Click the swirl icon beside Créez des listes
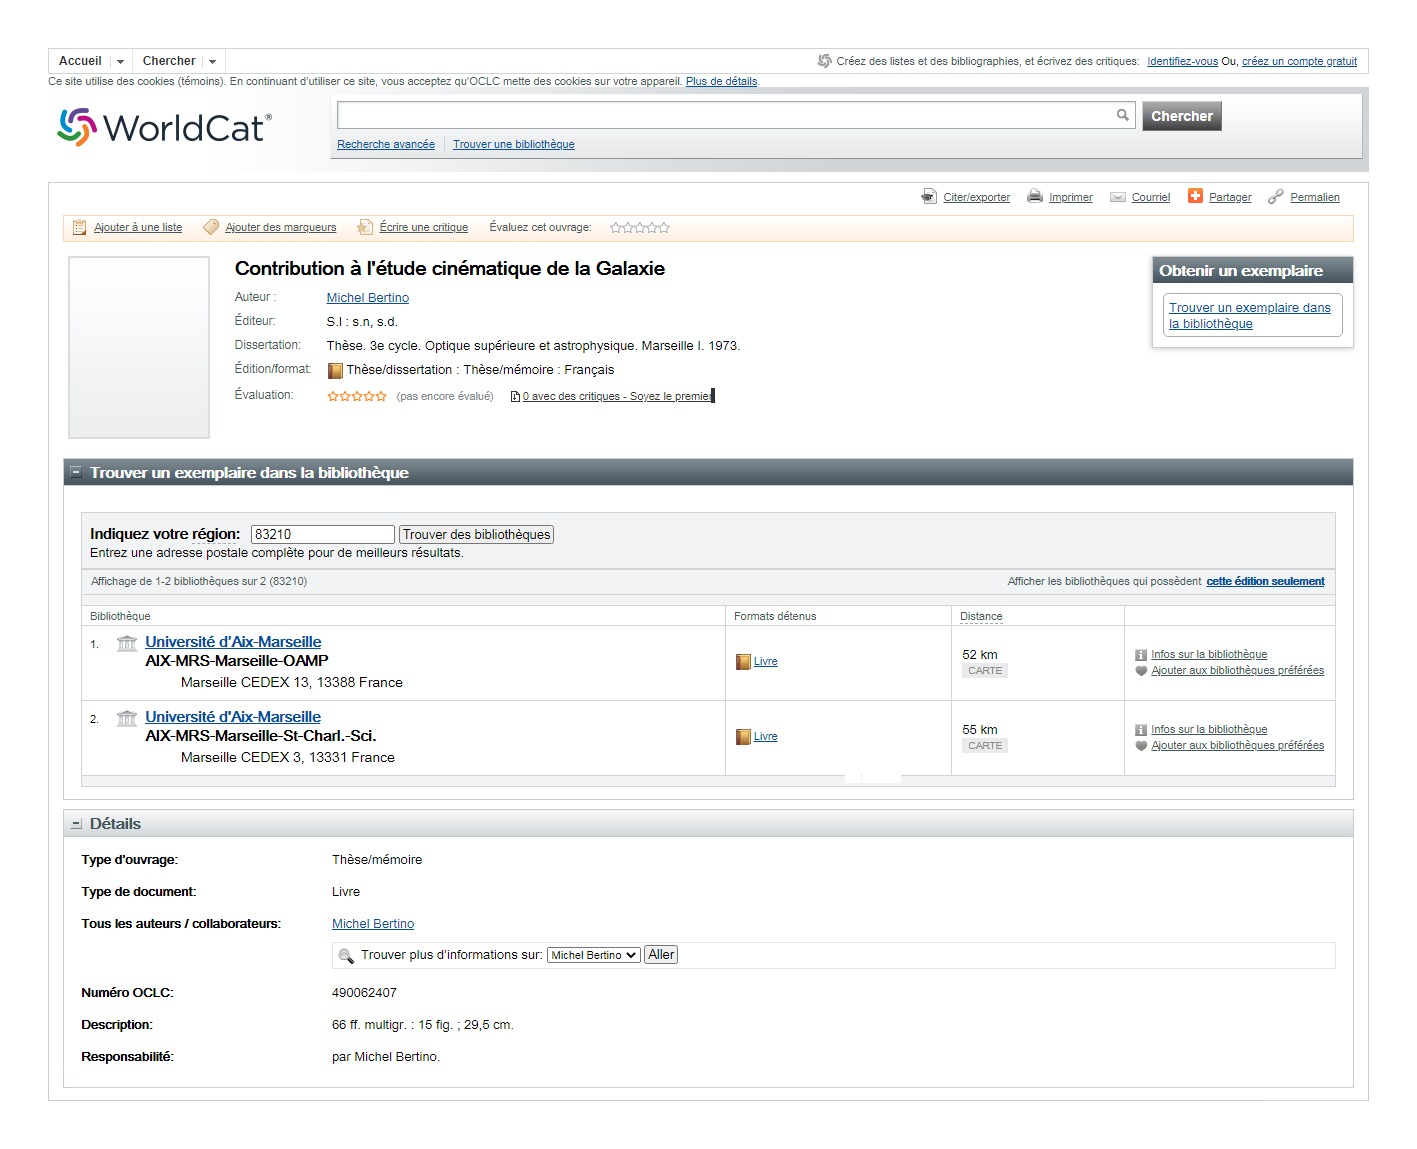 [825, 61]
